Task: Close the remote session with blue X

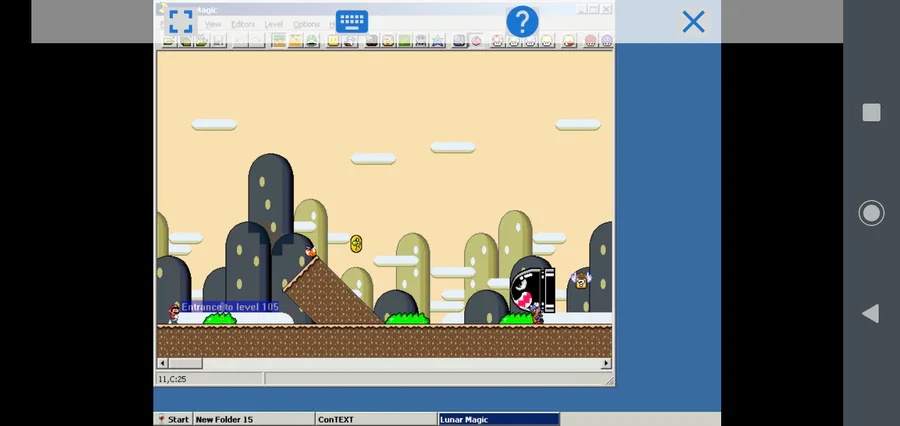Action: (693, 22)
